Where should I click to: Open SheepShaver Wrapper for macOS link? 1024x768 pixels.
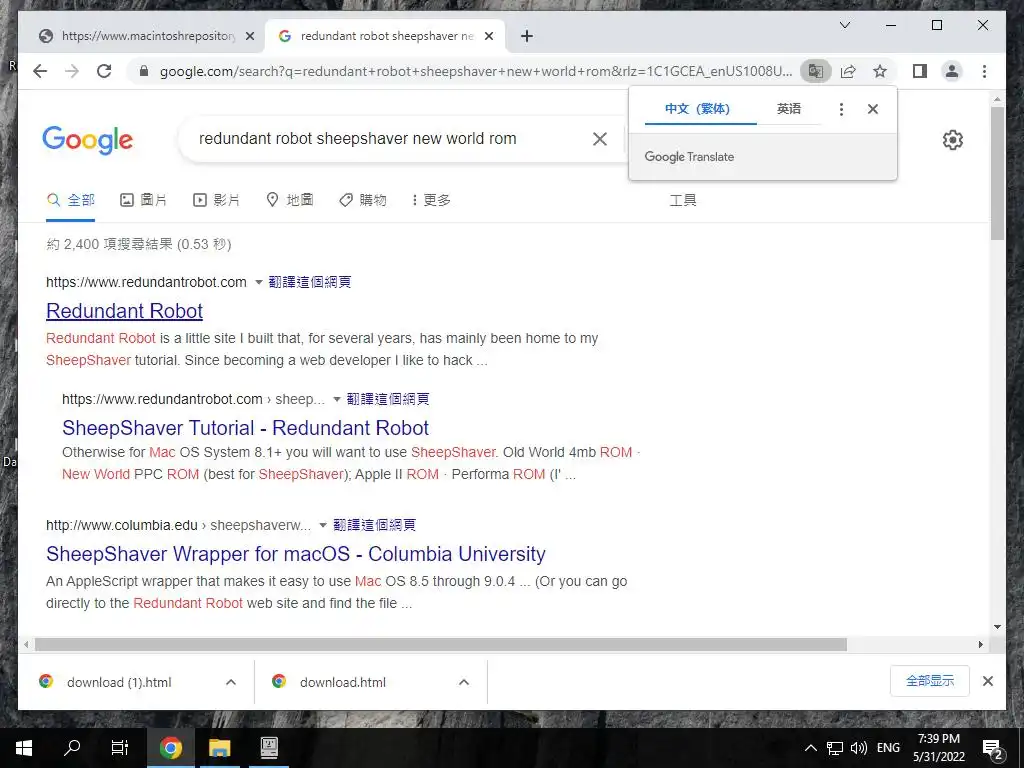pyautogui.click(x=296, y=554)
